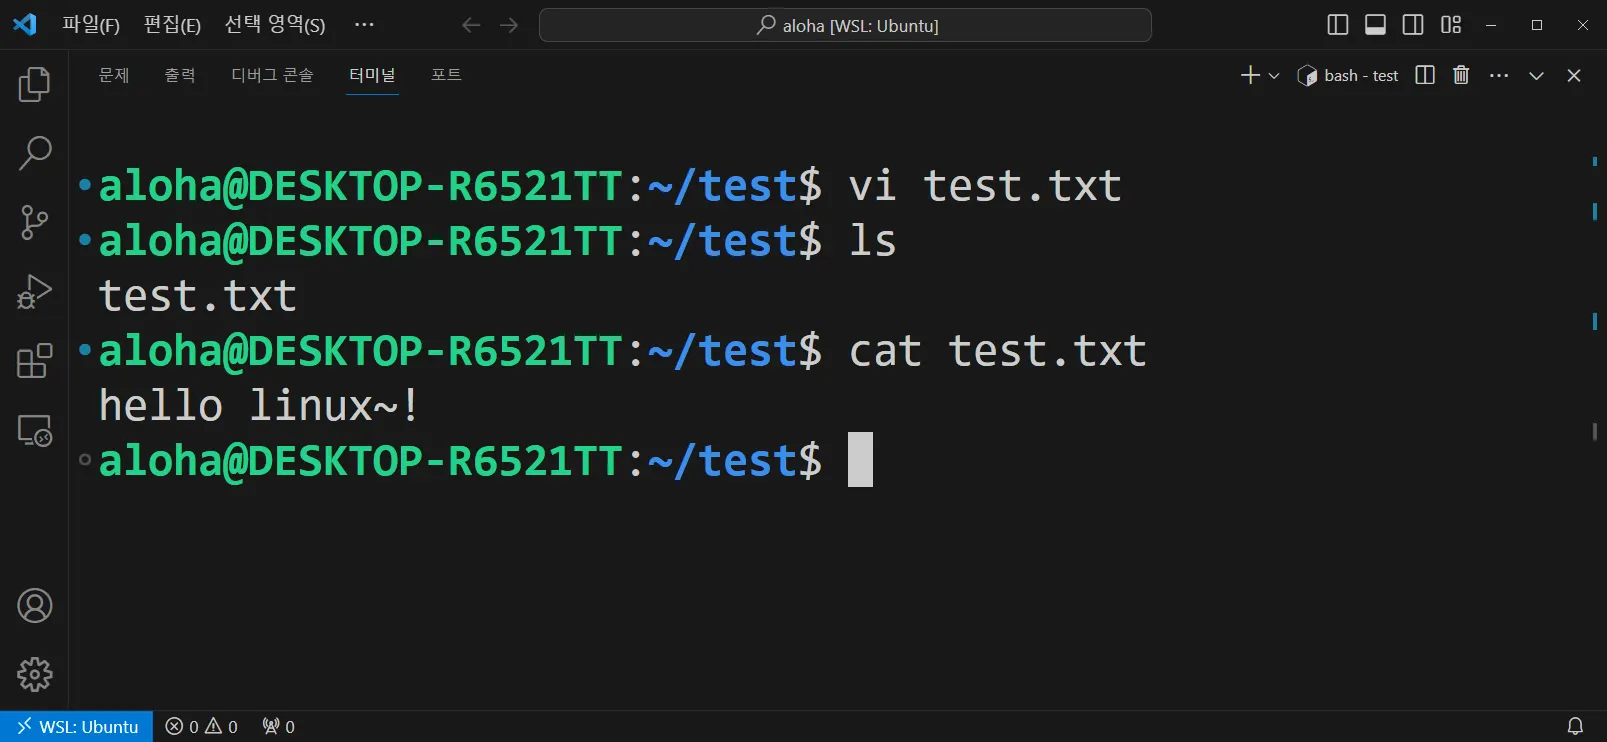Switch to the 출력 tab
Image resolution: width=1607 pixels, height=742 pixels.
(180, 75)
